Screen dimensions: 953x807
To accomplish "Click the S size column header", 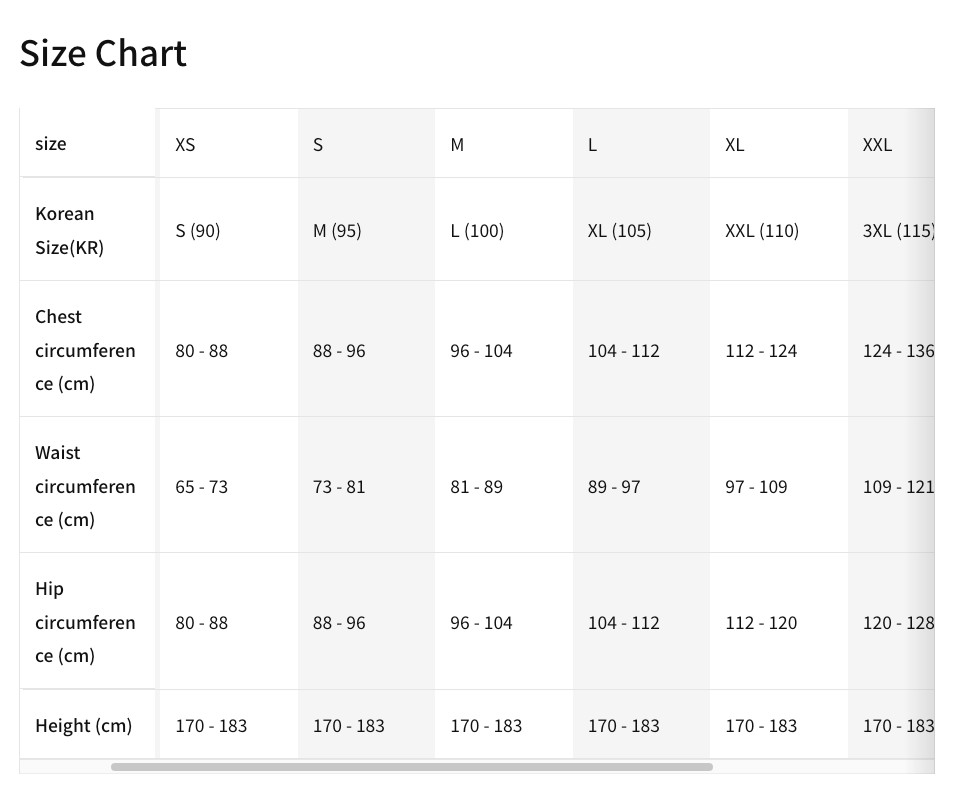I will (x=317, y=145).
